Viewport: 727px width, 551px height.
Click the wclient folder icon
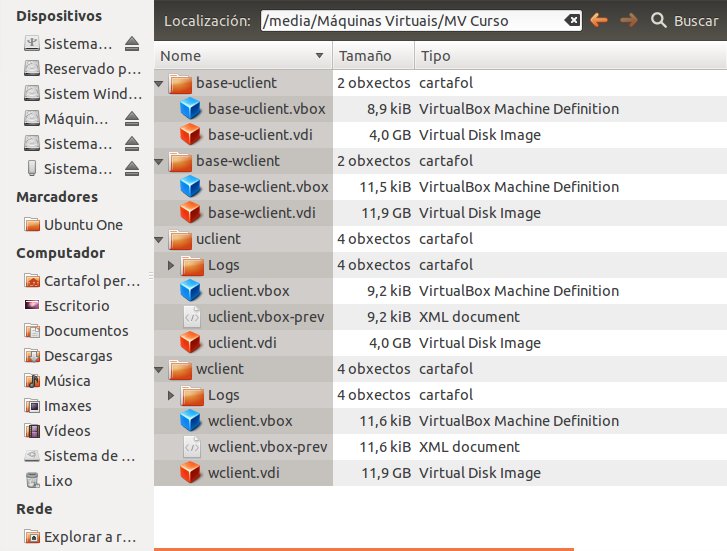(x=180, y=369)
